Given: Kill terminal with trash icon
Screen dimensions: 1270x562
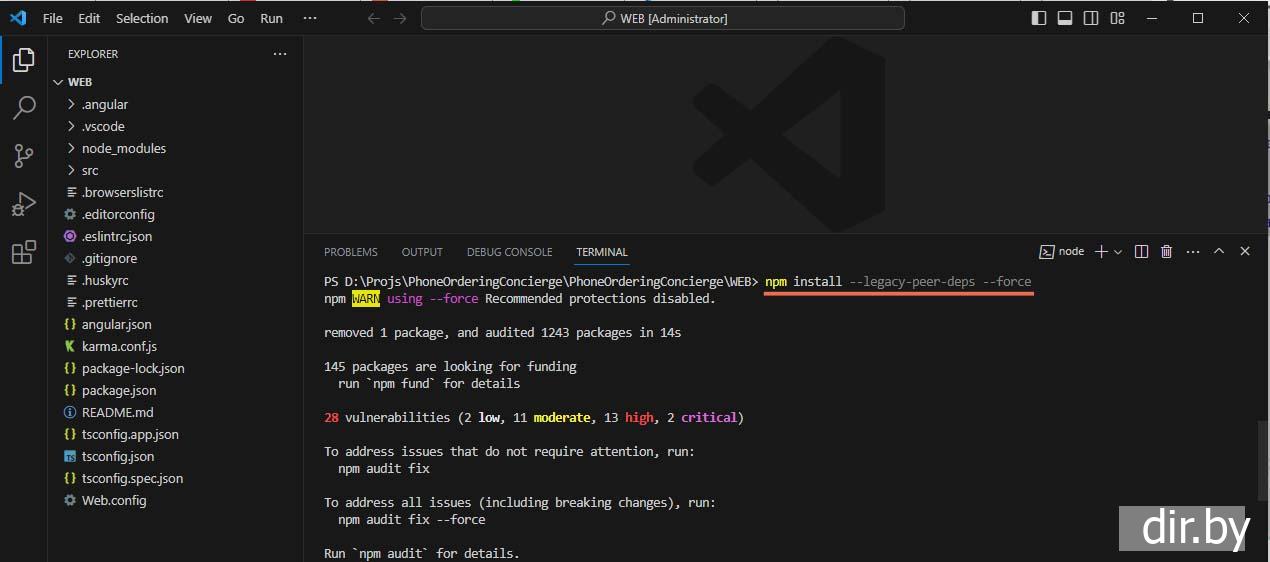Looking at the screenshot, I should point(1166,252).
